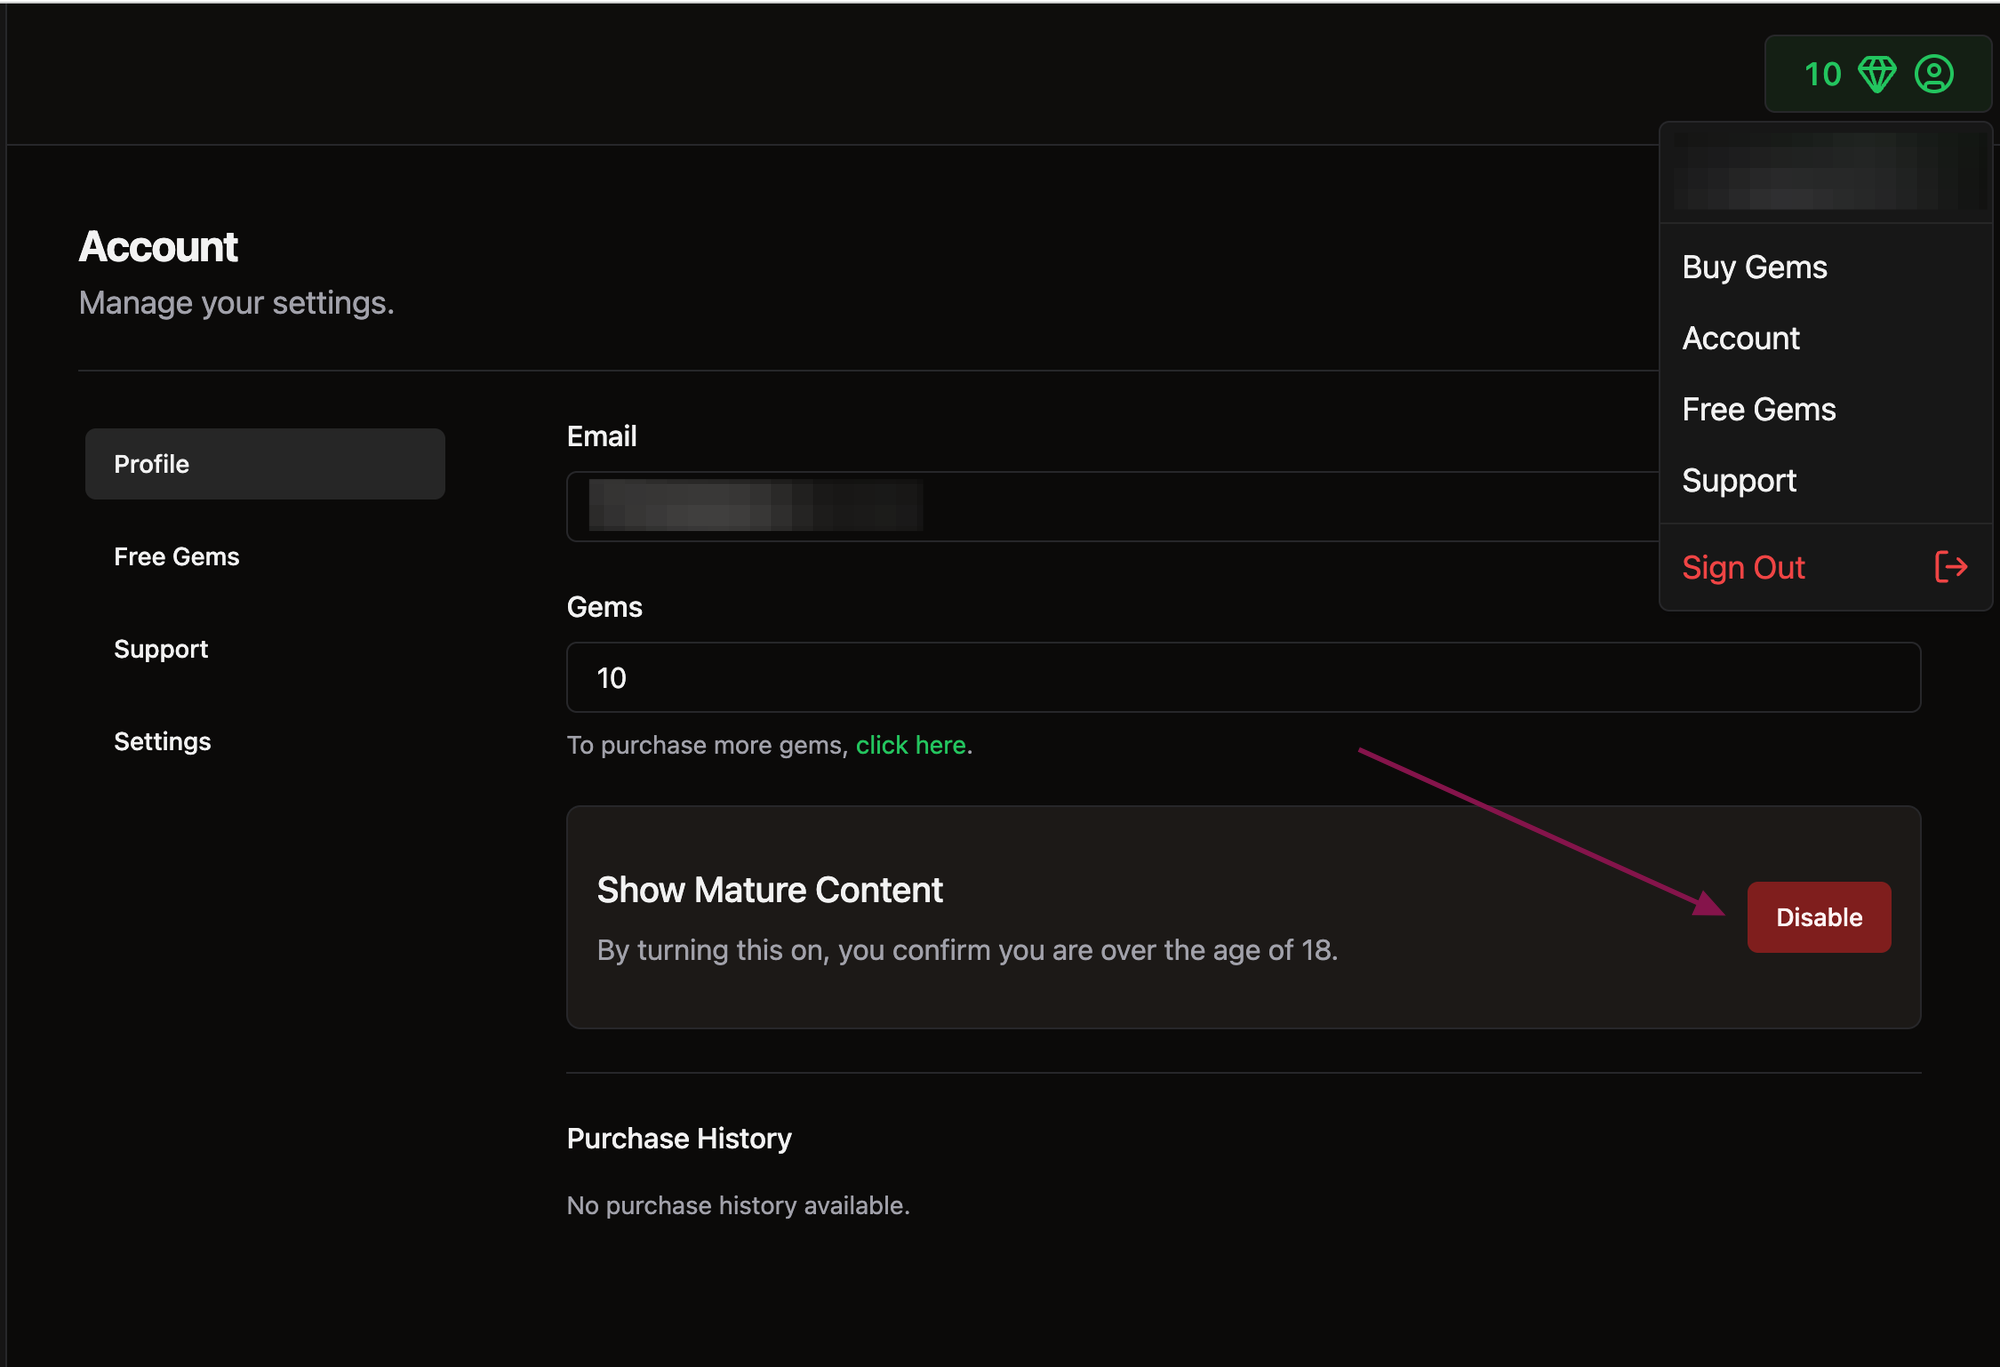Open Support from the dropdown menu
Viewport: 2000px width, 1367px height.
point(1738,480)
